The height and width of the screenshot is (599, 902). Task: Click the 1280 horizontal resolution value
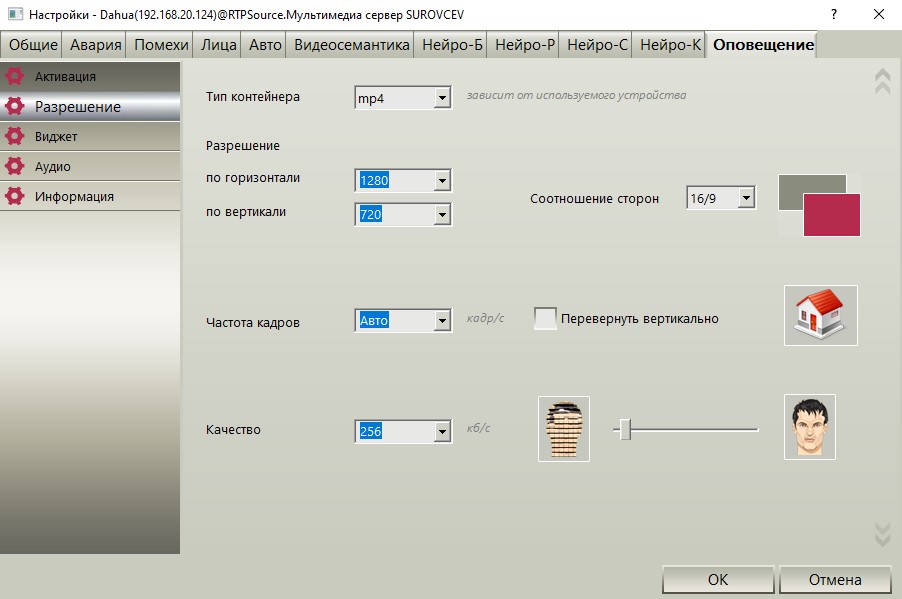coord(374,181)
